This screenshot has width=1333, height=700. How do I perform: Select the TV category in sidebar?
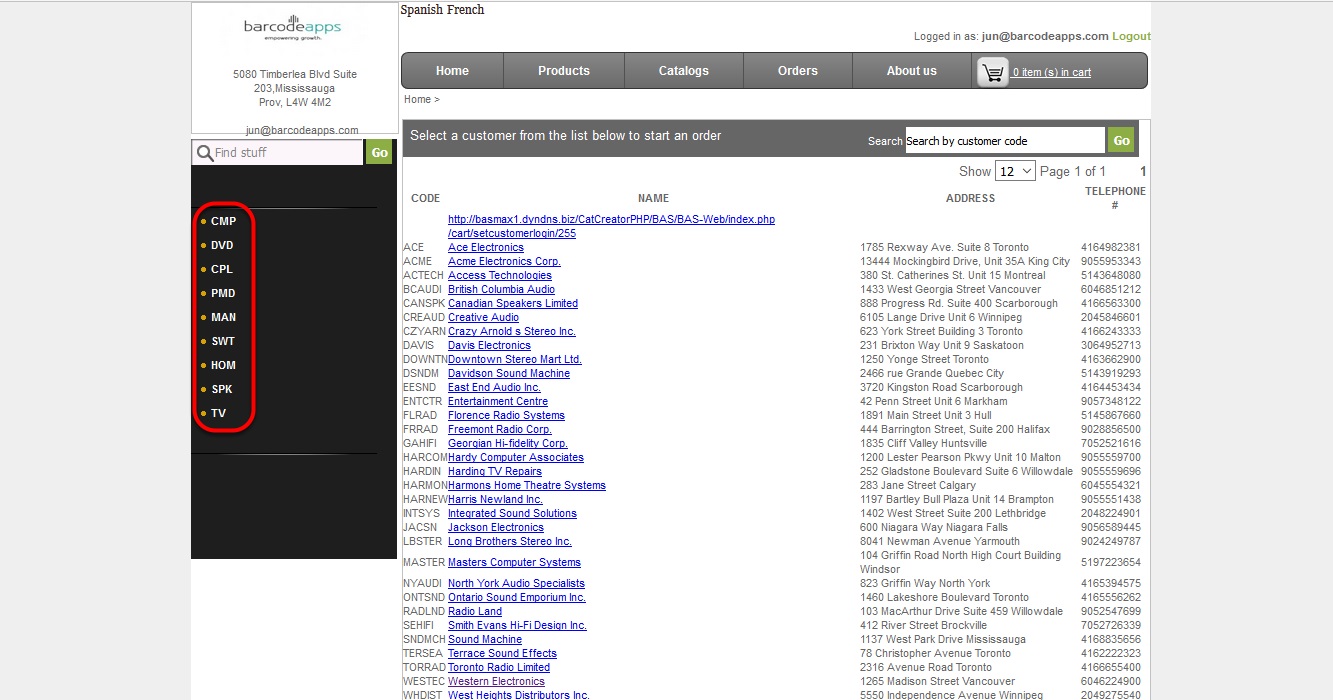tap(218, 413)
